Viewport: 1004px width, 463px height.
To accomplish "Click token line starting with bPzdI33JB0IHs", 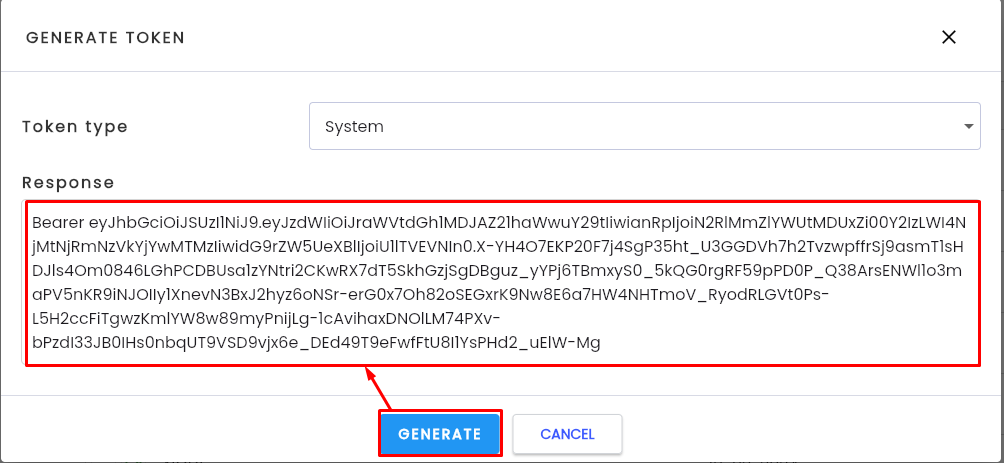I will pyautogui.click(x=316, y=343).
